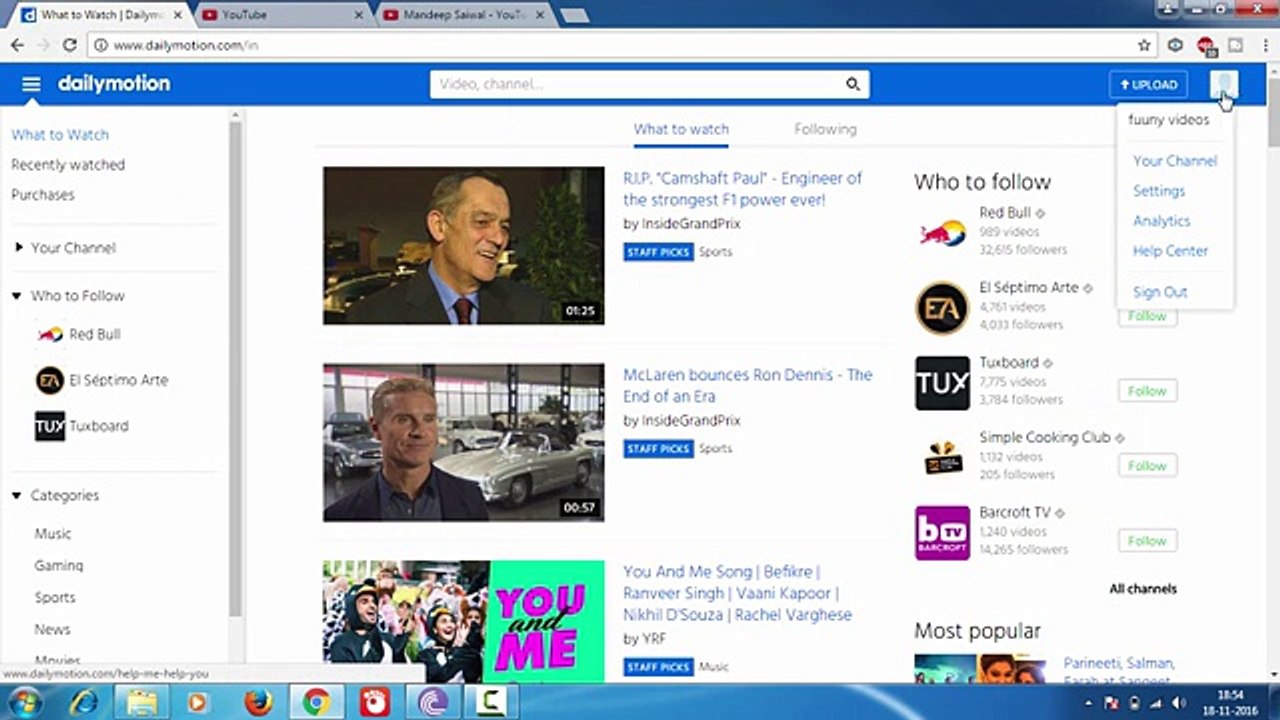1280x720 pixels.
Task: Open the user avatar menu
Action: pyautogui.click(x=1223, y=84)
